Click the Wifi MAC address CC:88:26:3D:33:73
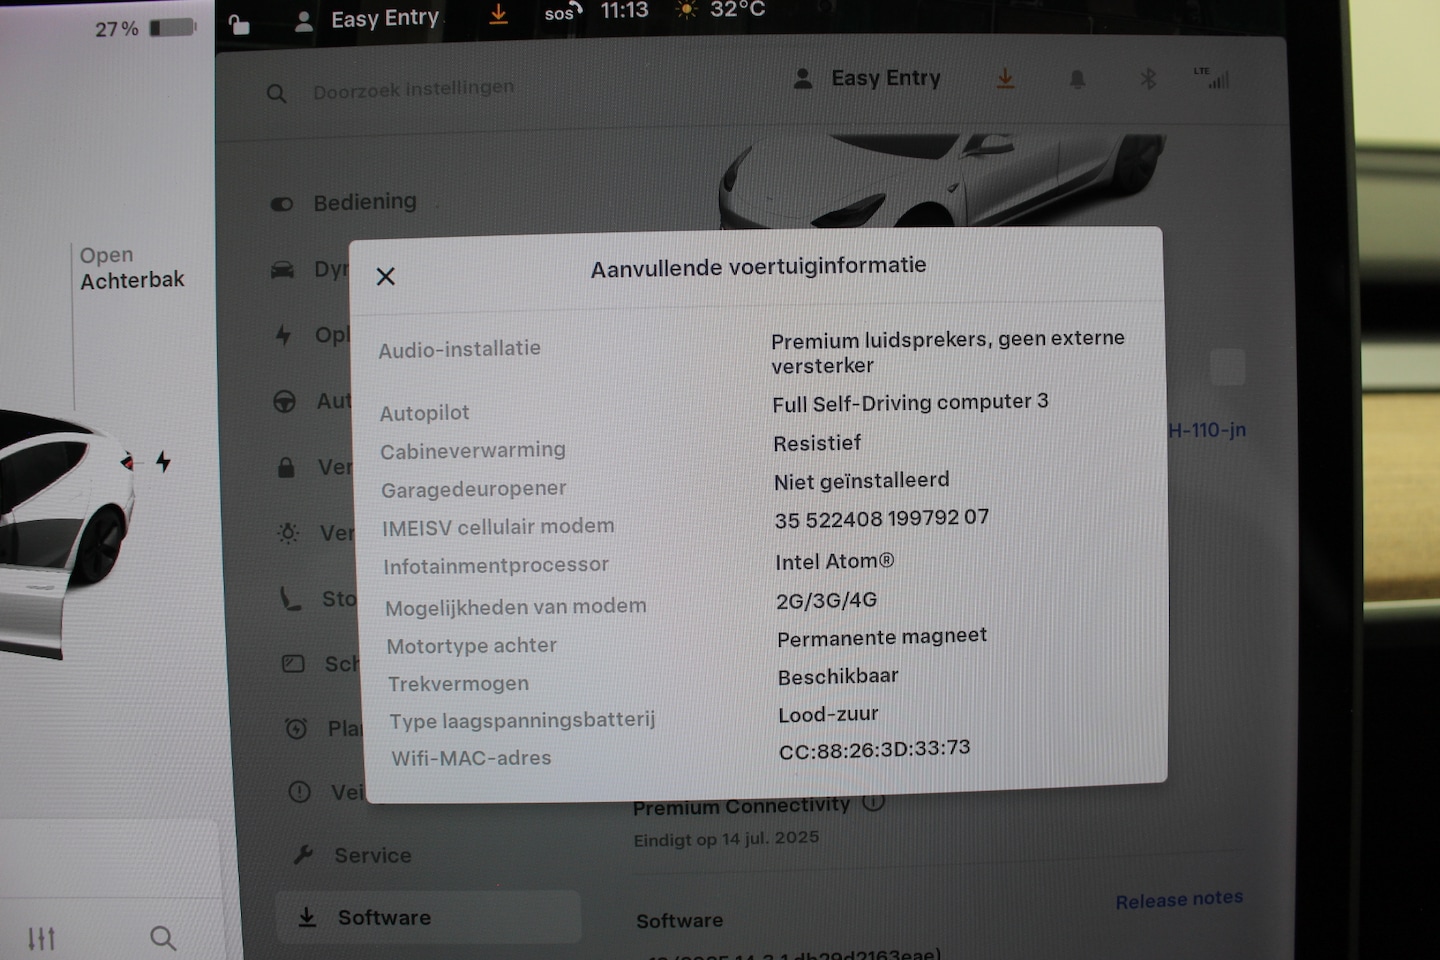 coord(875,749)
